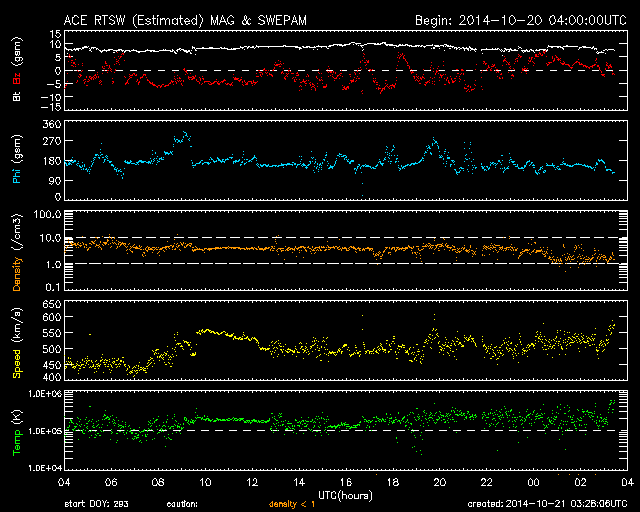Click the 'start DOY: 293' footer text

pyautogui.click(x=96, y=504)
